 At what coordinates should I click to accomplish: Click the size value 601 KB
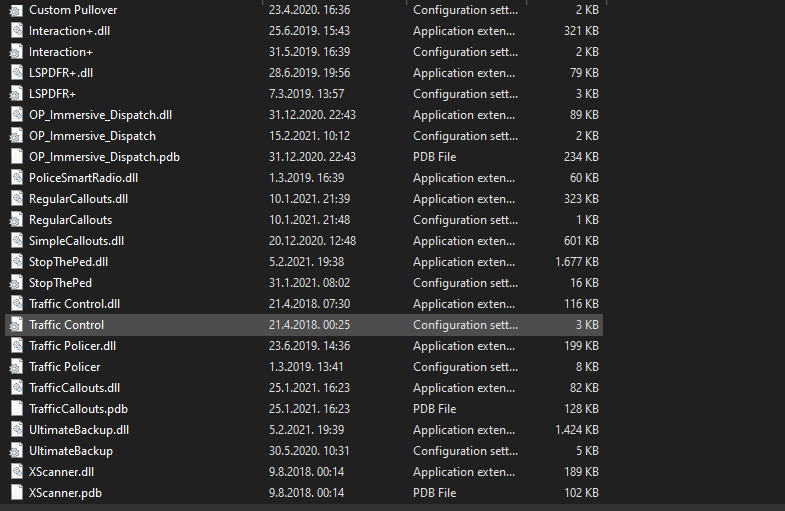(x=581, y=241)
